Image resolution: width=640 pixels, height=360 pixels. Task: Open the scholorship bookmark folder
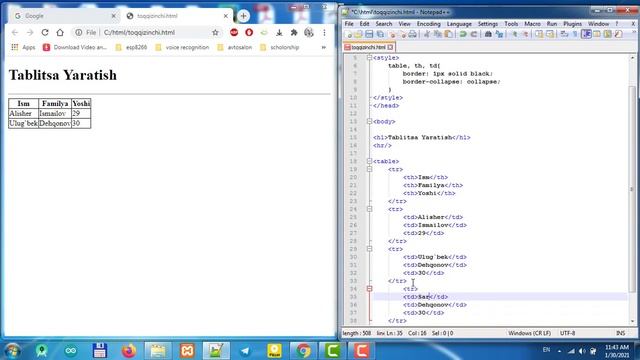(280, 47)
